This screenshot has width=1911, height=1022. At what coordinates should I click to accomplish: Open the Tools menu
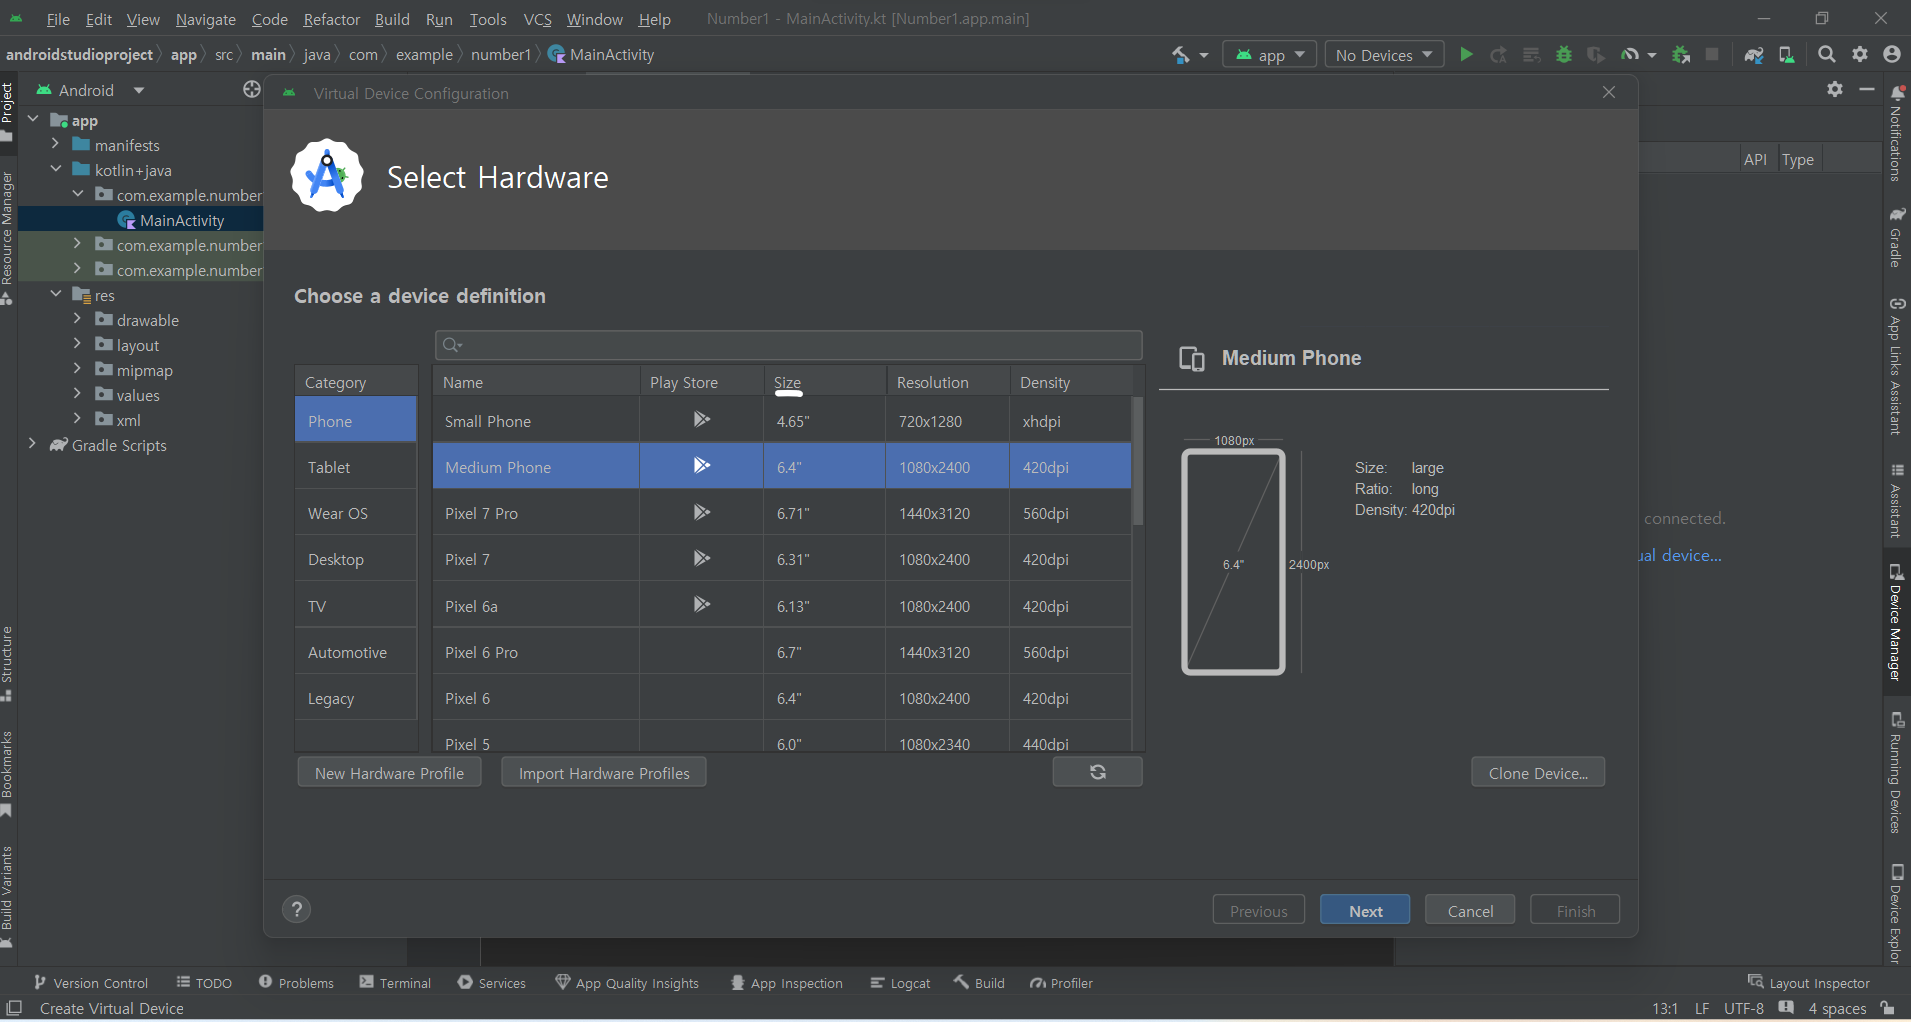[x=488, y=19]
